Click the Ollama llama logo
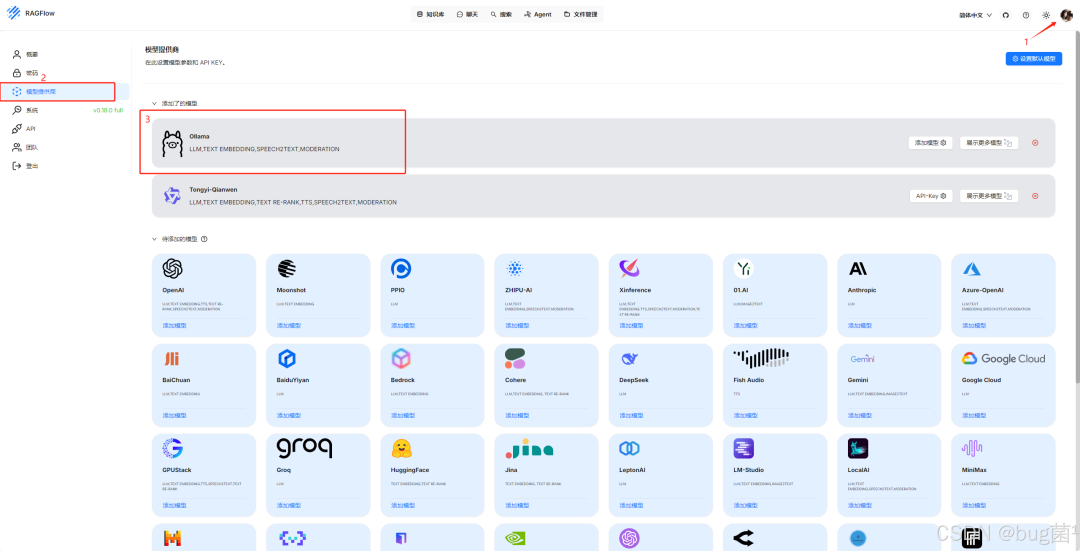Image resolution: width=1080 pixels, height=551 pixels. [x=172, y=143]
